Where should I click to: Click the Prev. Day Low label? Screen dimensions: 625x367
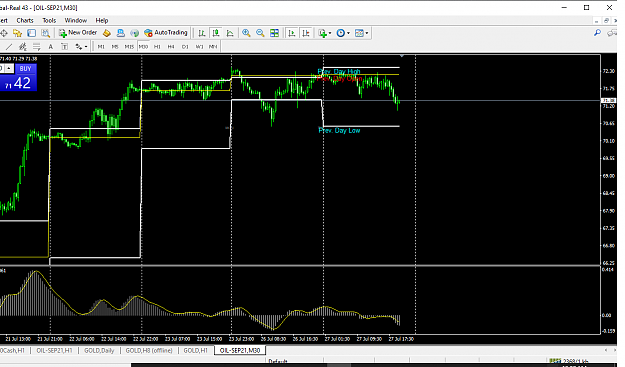(x=339, y=130)
